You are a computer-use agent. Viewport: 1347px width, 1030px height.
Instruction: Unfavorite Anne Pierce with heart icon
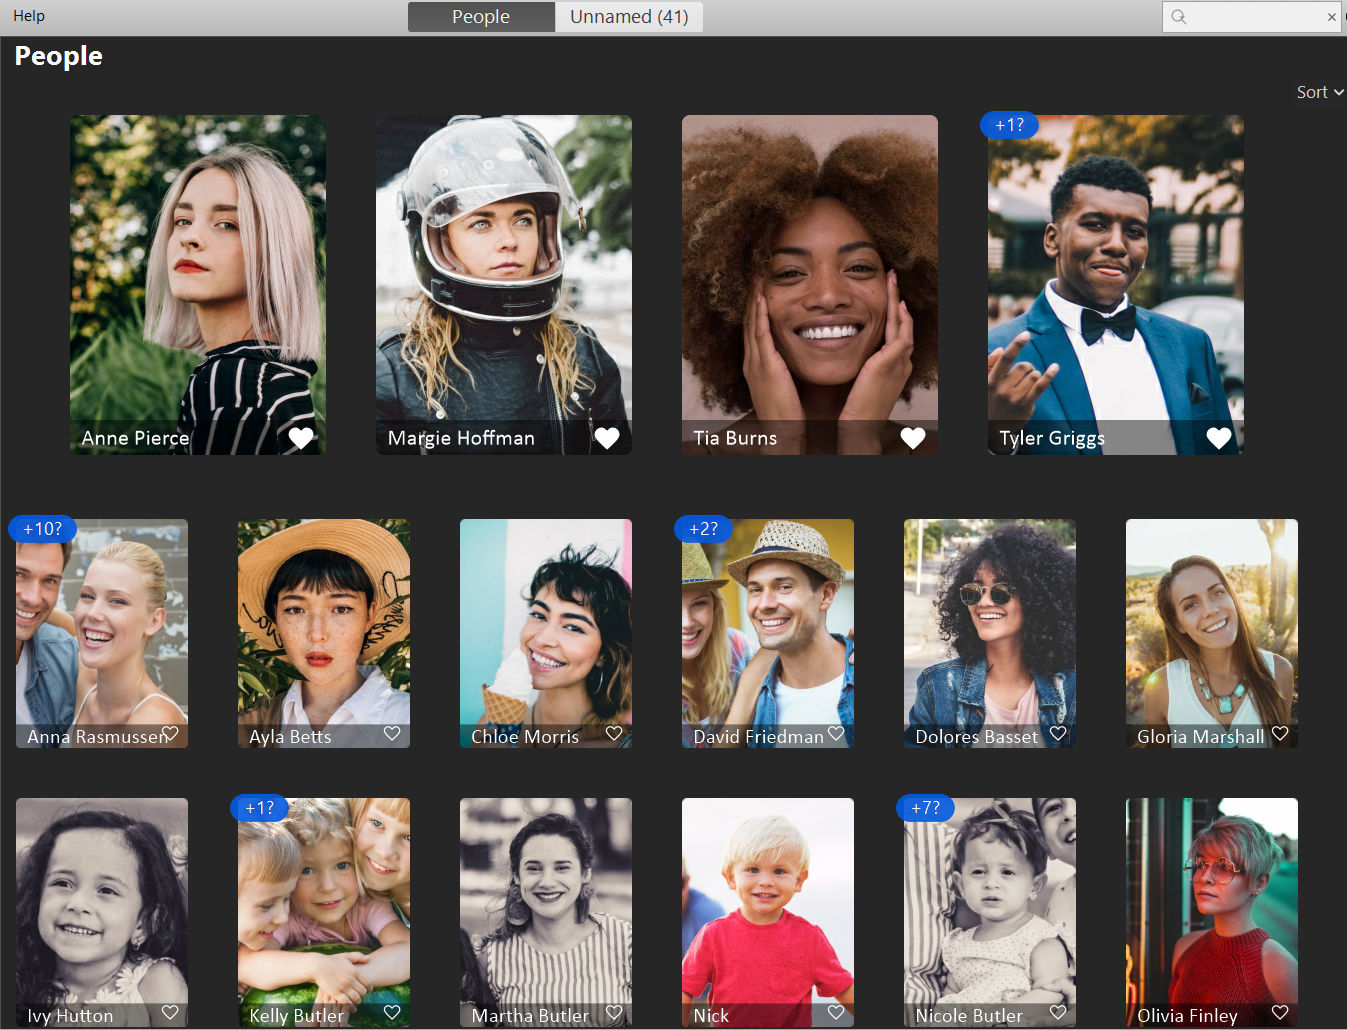point(301,438)
